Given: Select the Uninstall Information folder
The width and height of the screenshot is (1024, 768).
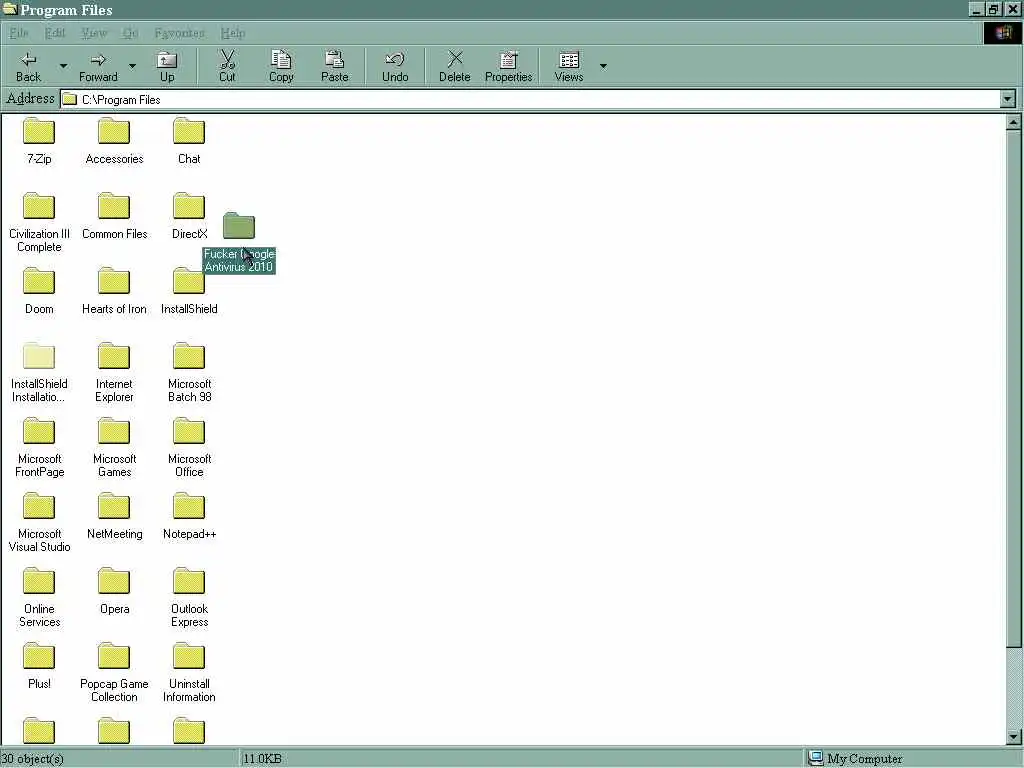Looking at the screenshot, I should [189, 673].
